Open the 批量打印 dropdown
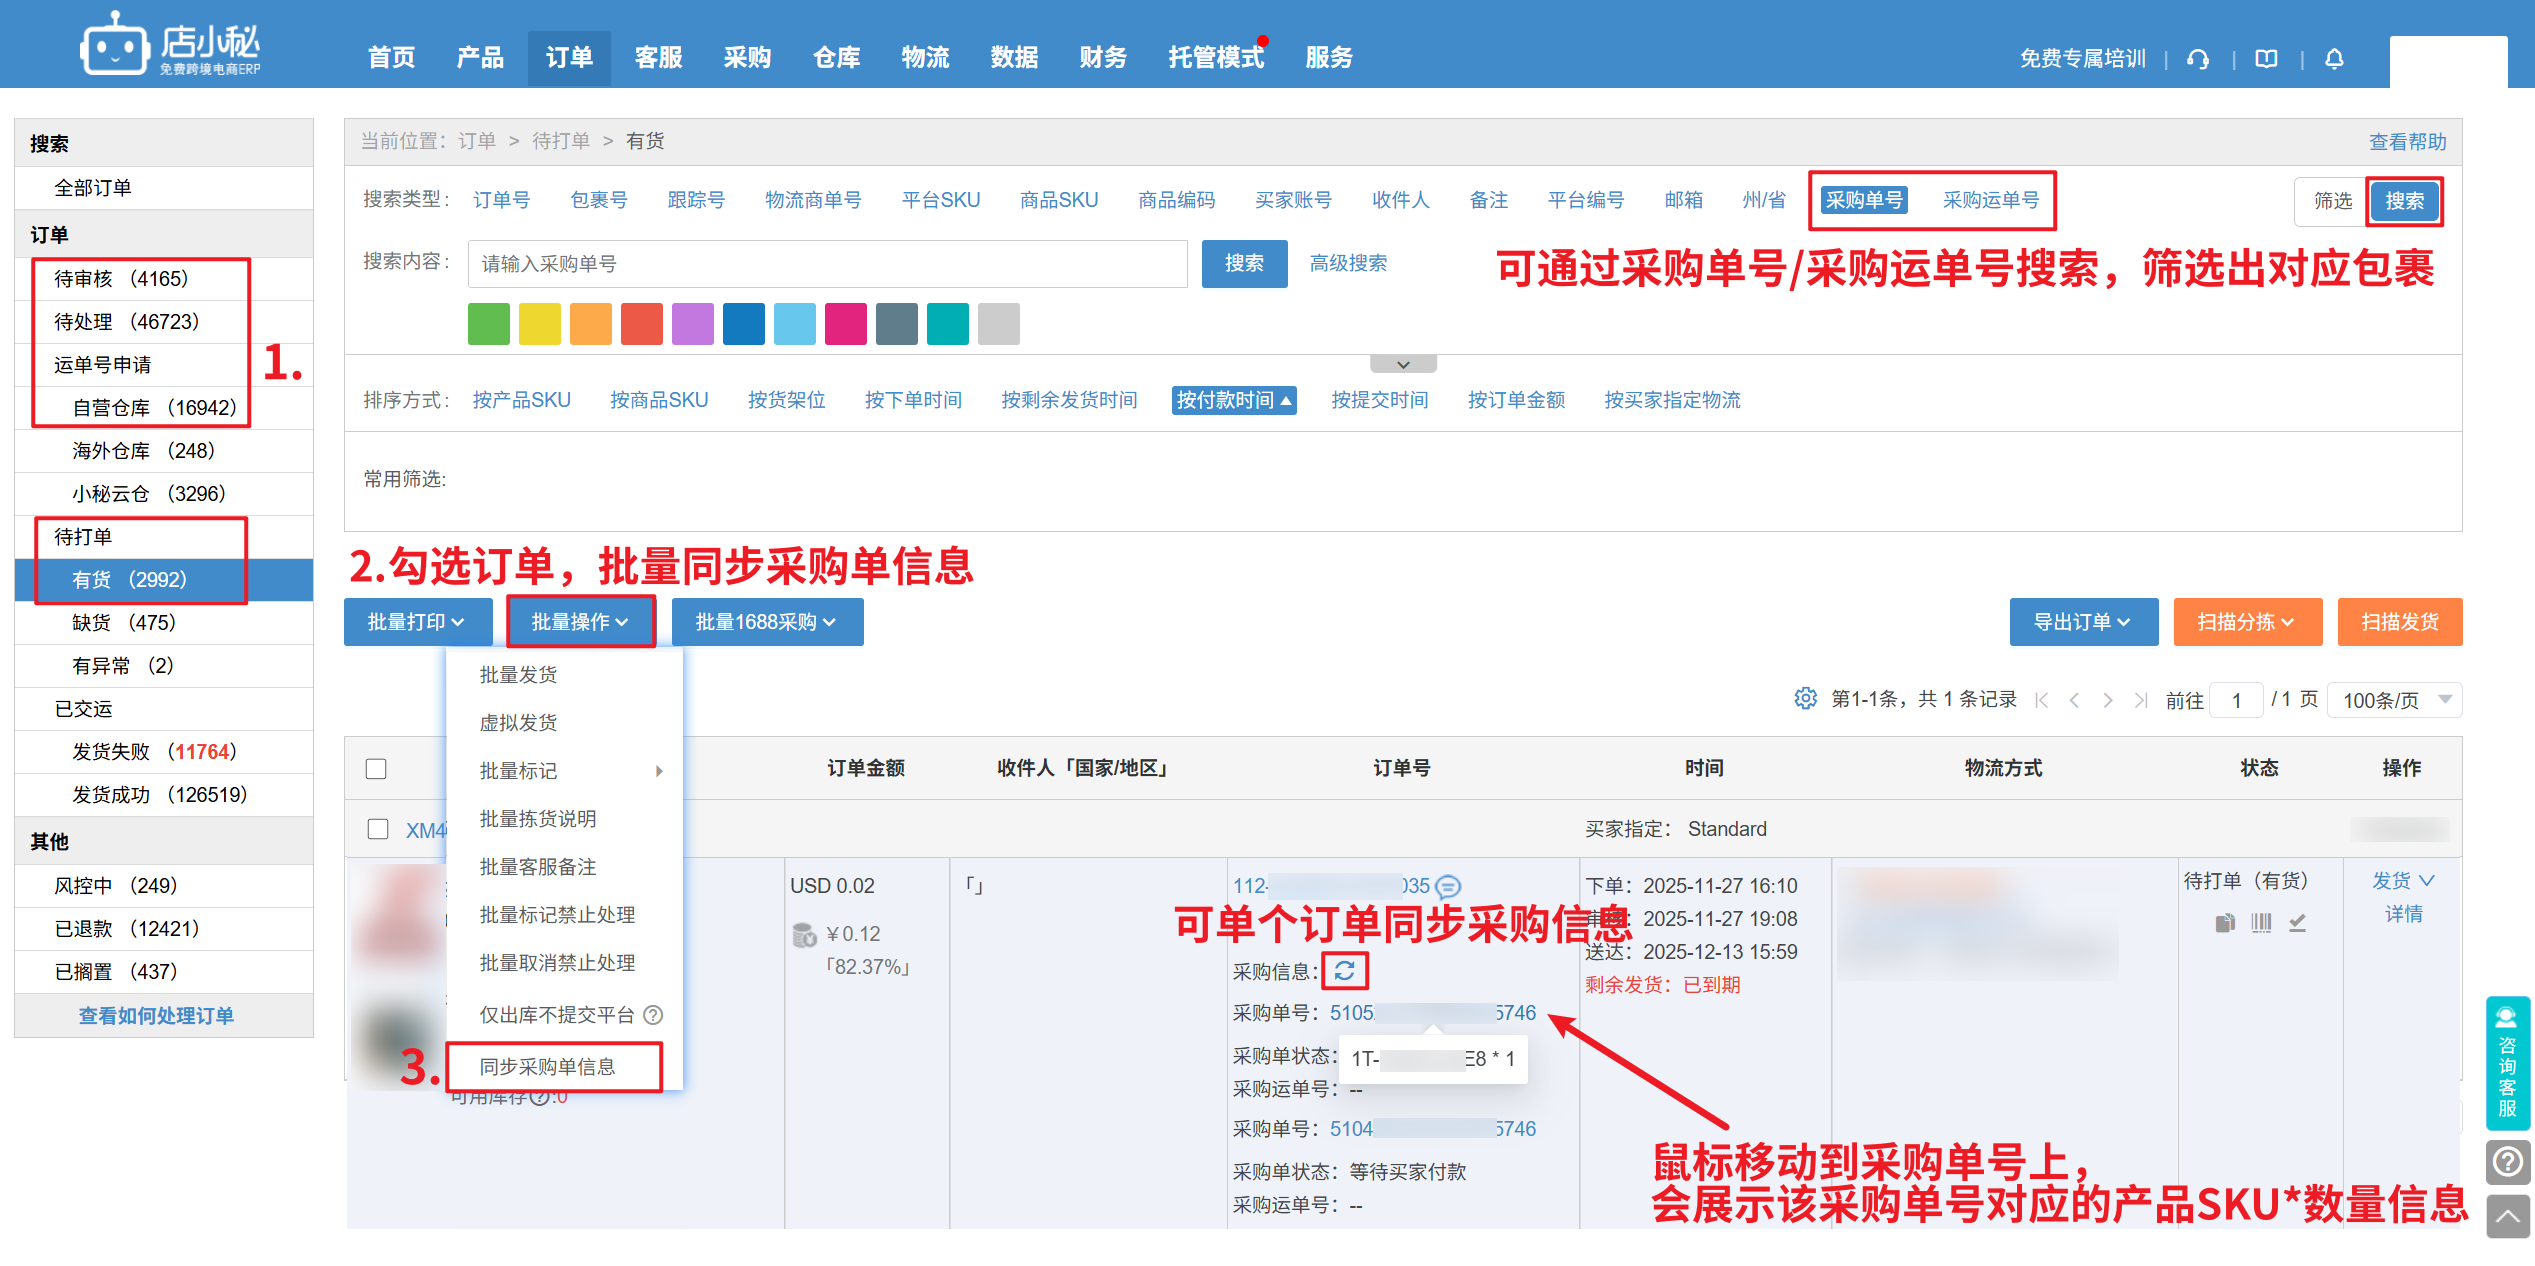This screenshot has height=1266, width=2535. (417, 622)
